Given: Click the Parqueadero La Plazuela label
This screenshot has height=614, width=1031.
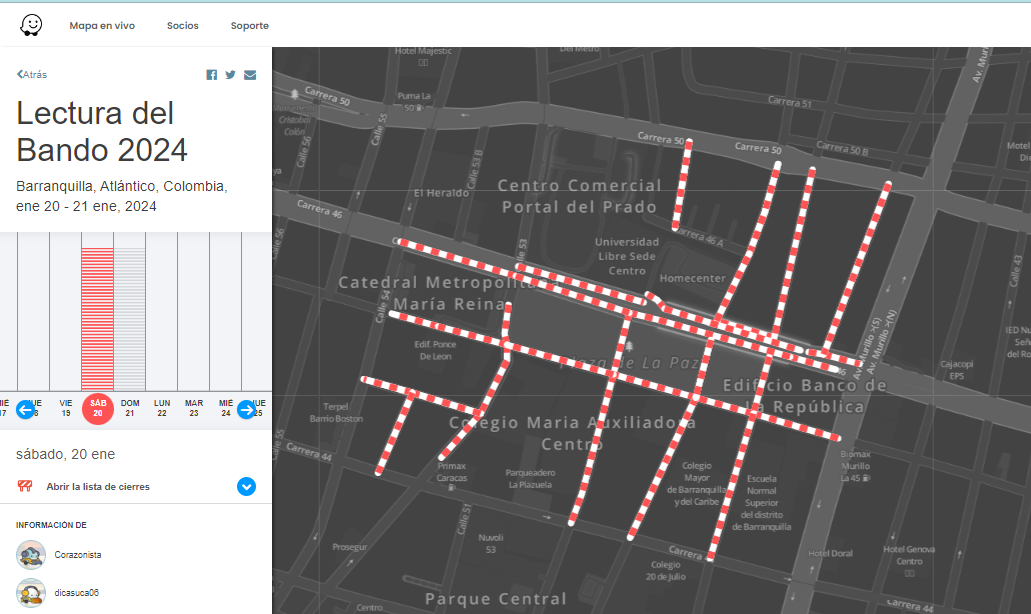Looking at the screenshot, I should [530, 479].
